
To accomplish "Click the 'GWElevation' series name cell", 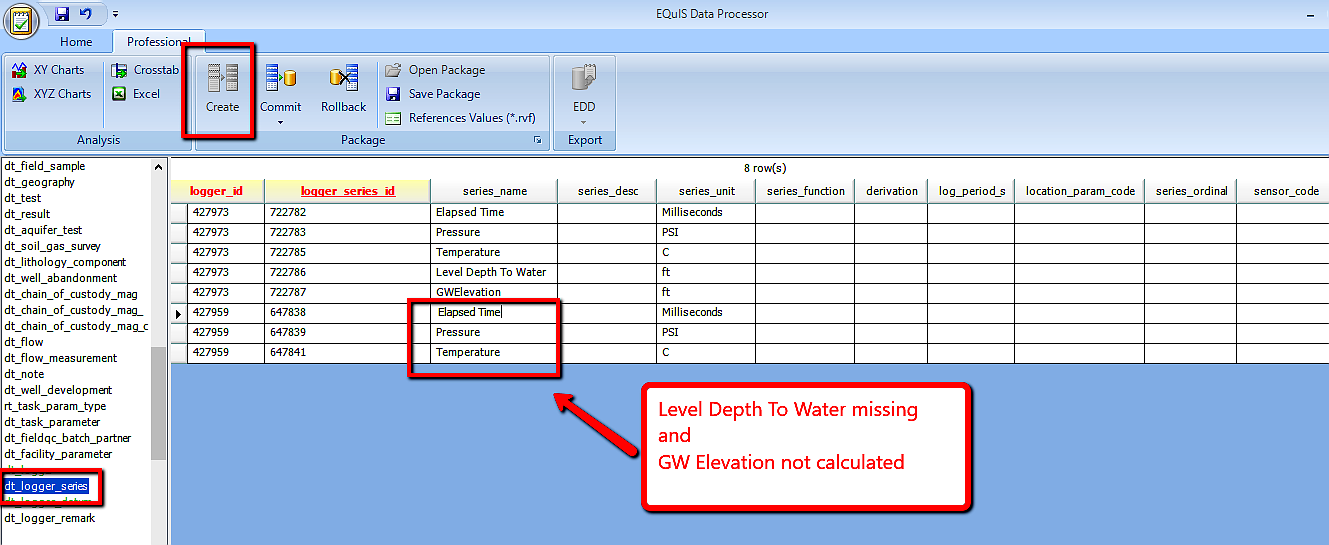I will pyautogui.click(x=494, y=292).
